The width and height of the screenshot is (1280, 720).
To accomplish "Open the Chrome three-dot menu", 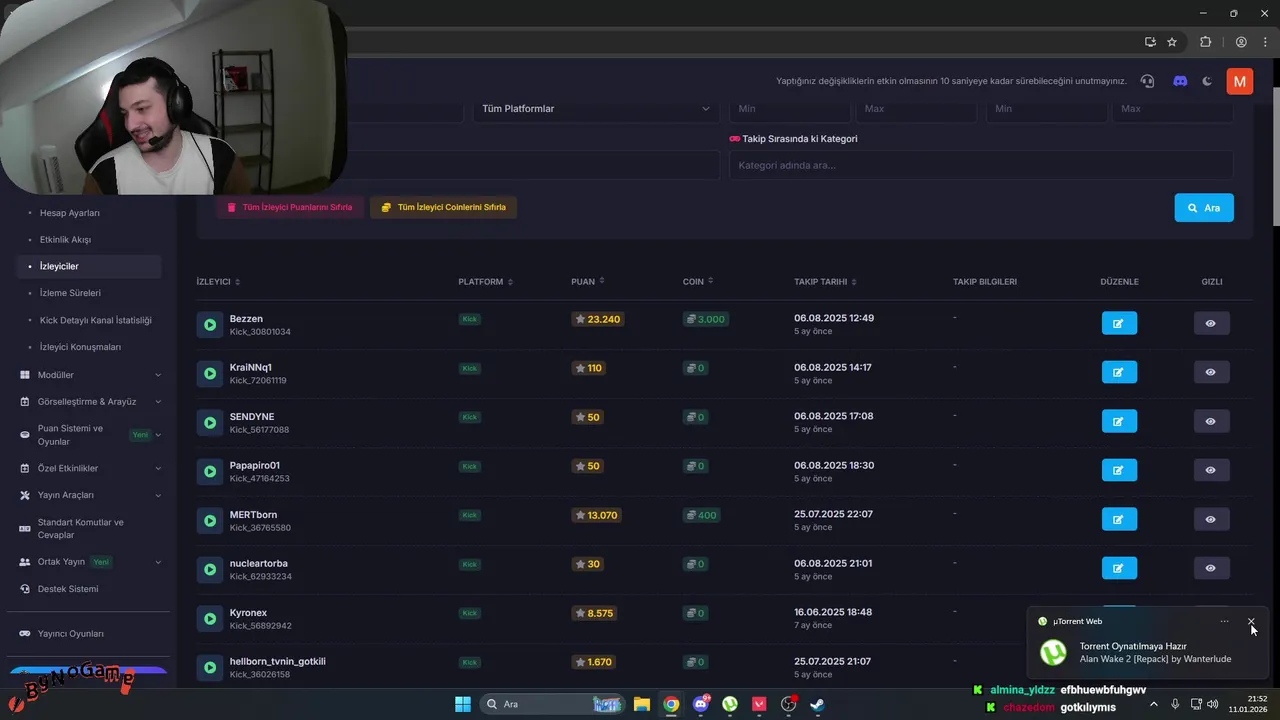I will [x=1265, y=42].
